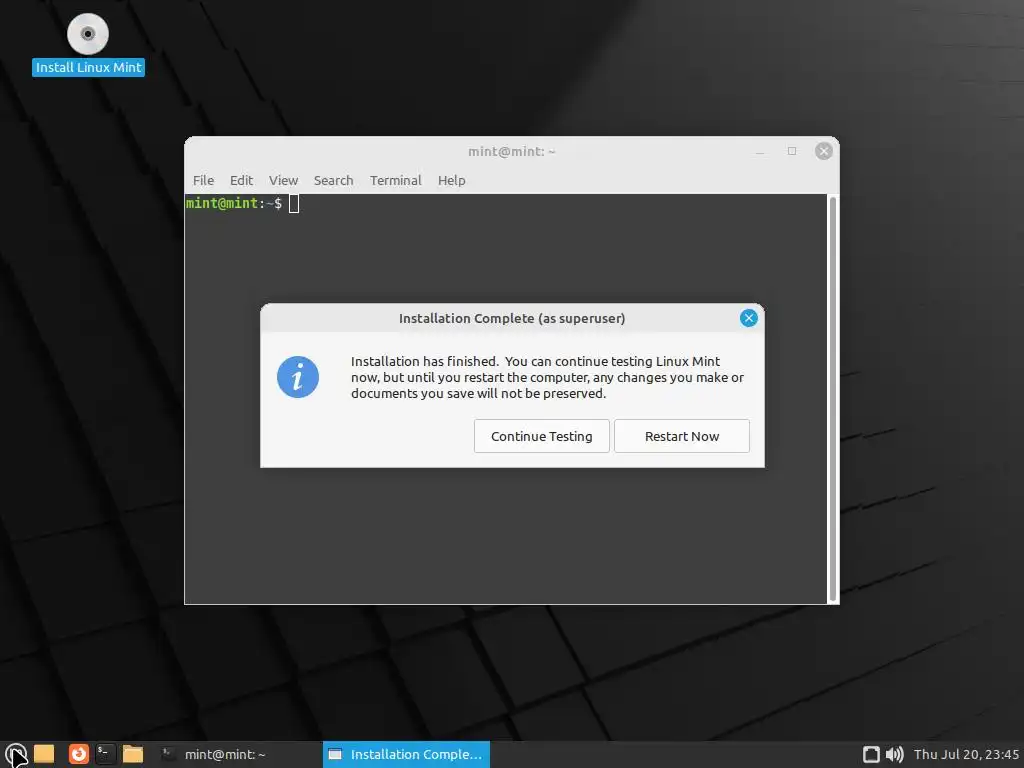This screenshot has height=768, width=1024.
Task: Open the terminal View menu
Action: 283,180
